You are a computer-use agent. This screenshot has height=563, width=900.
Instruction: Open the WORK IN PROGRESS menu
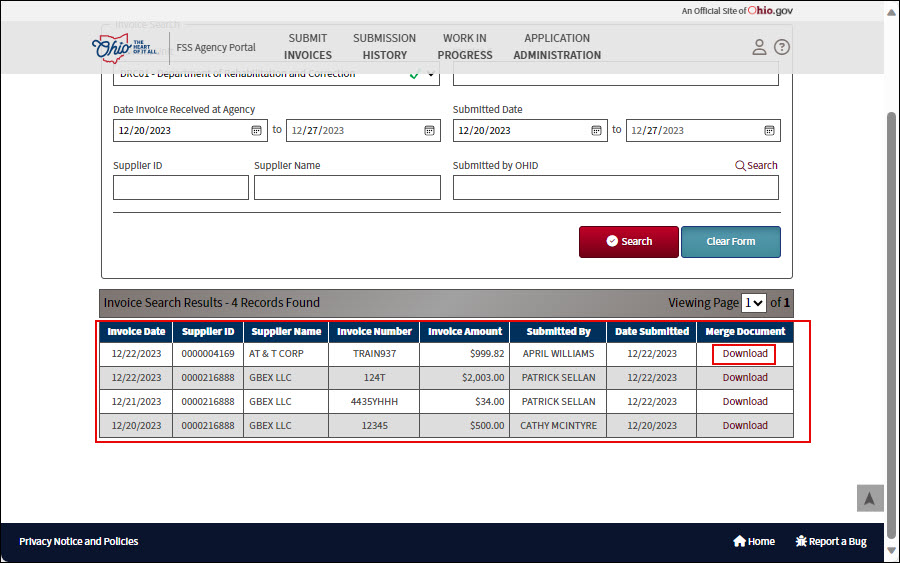[465, 46]
